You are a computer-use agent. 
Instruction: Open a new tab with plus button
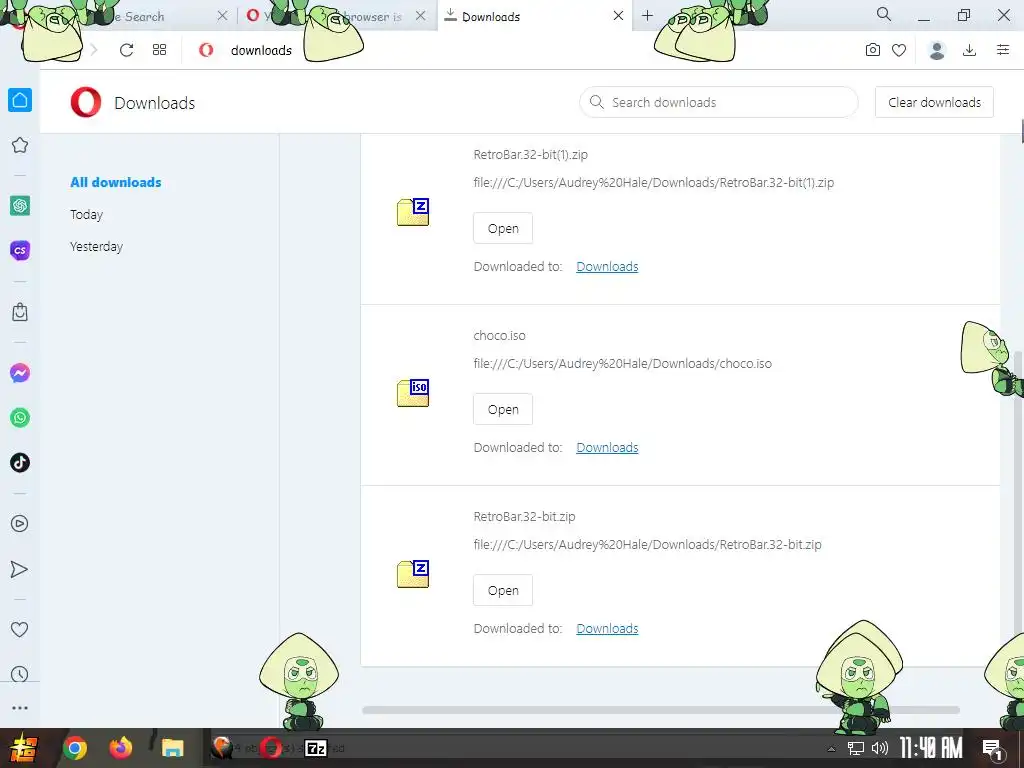[x=647, y=16]
